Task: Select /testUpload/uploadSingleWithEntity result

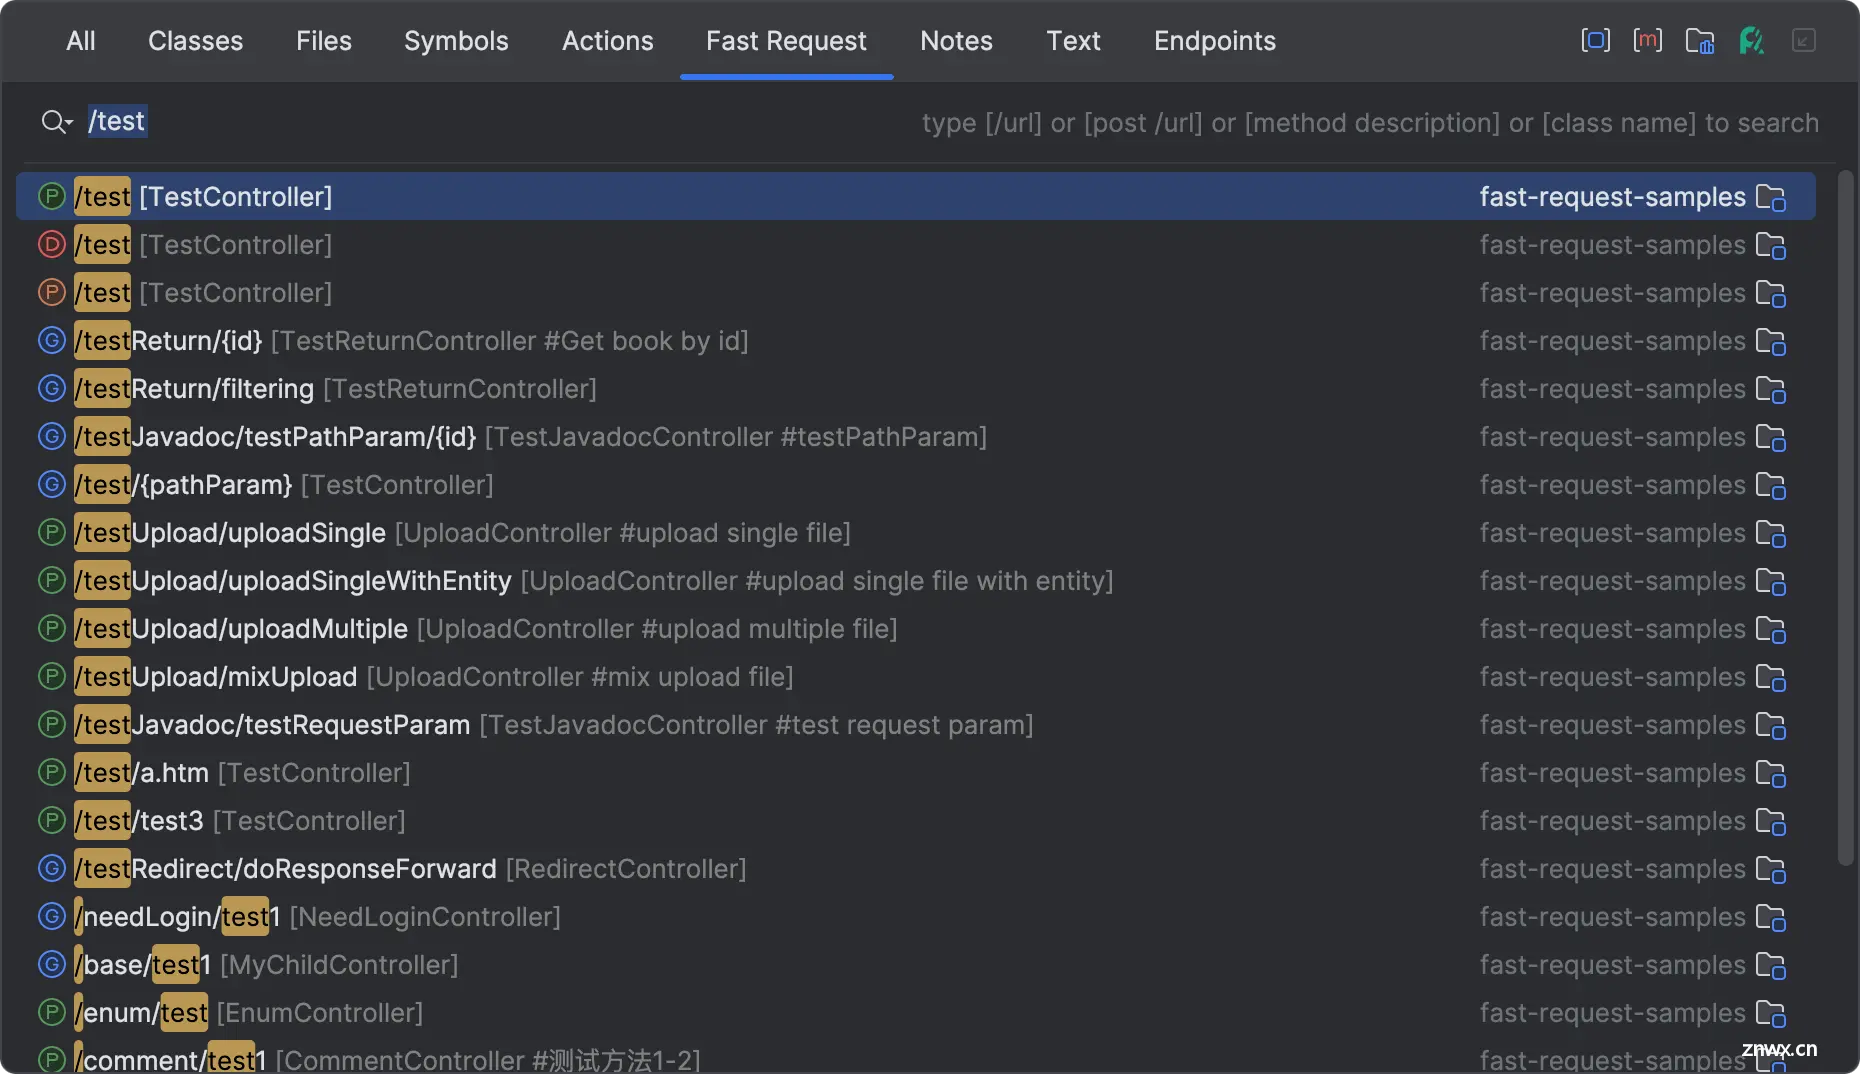Action: point(916,580)
